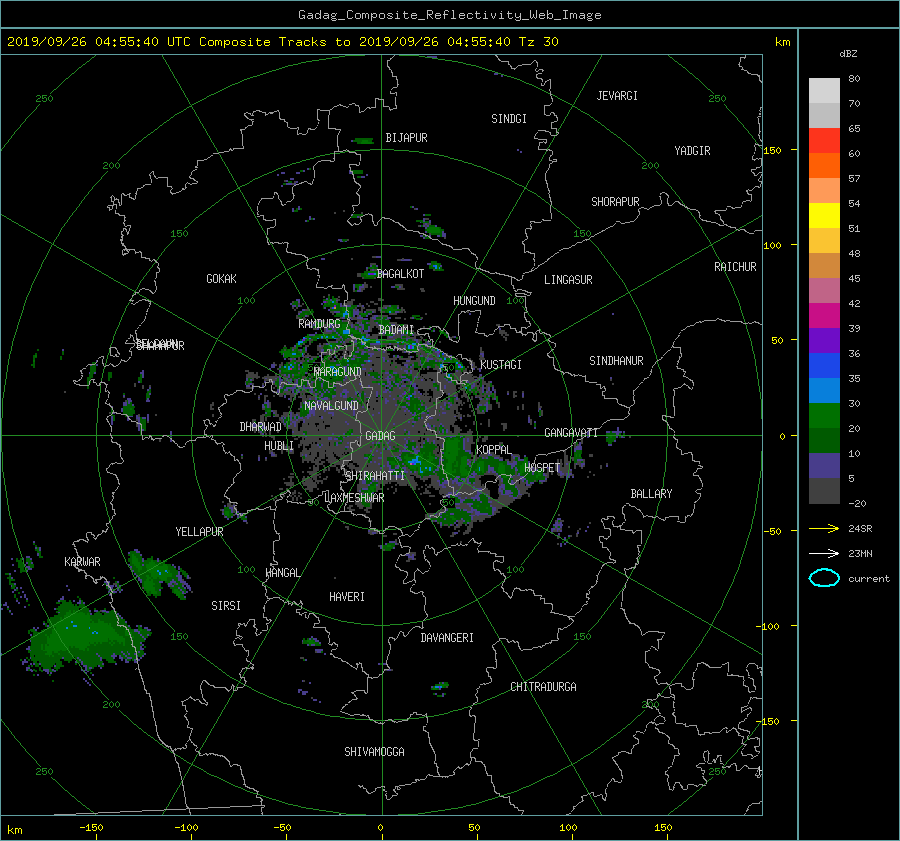This screenshot has width=900, height=841.
Task: Click the Gadag_Composite_Reflectivity_Web_Image title
Action: pos(449,15)
